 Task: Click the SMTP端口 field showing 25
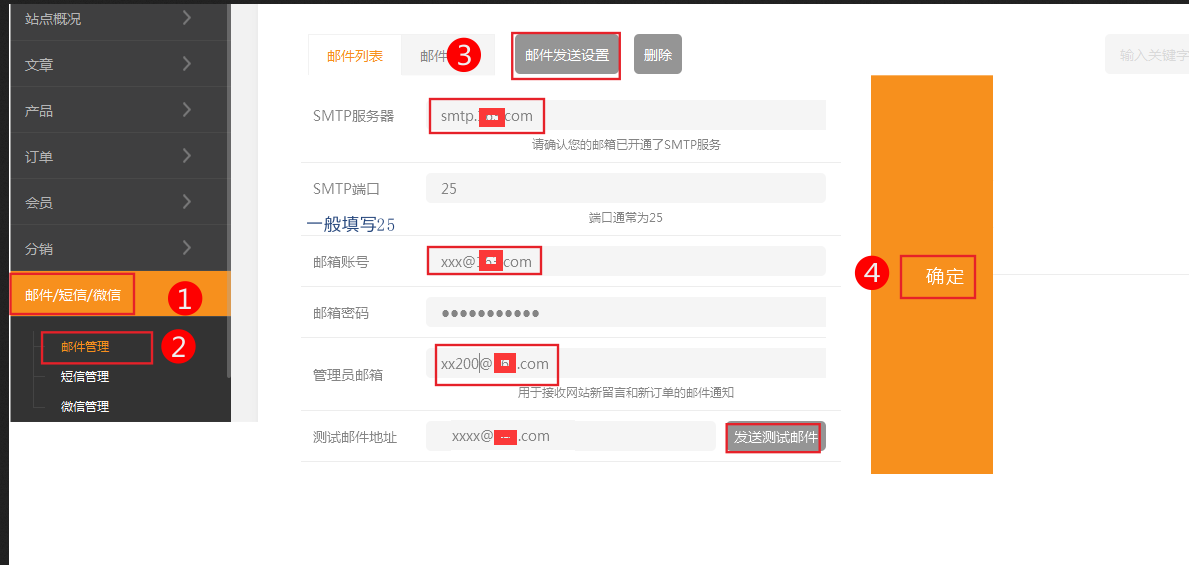(625, 188)
